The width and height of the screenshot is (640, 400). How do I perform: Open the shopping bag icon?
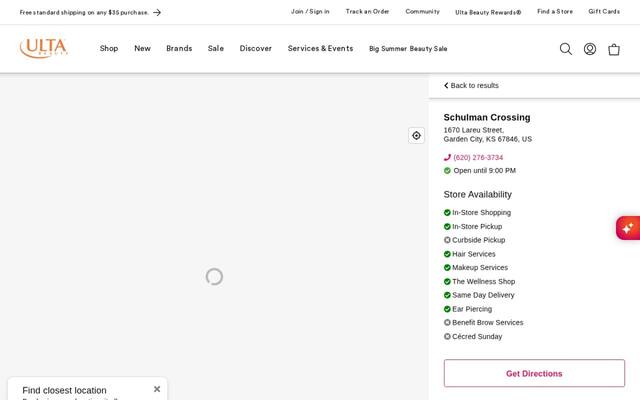click(614, 49)
